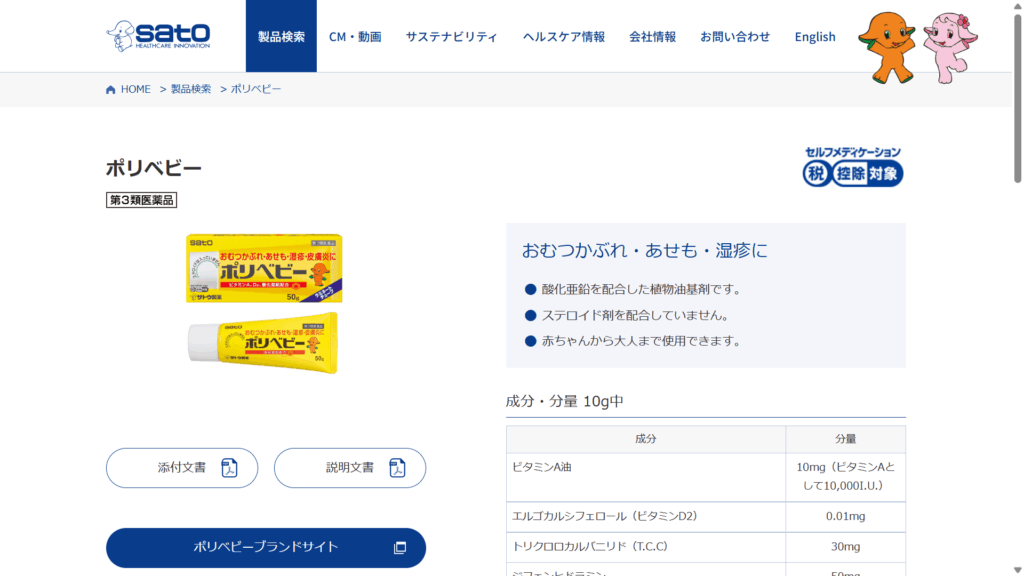1024x576 pixels.
Task: Open the 製品検索 navigation tab
Action: [x=281, y=36]
